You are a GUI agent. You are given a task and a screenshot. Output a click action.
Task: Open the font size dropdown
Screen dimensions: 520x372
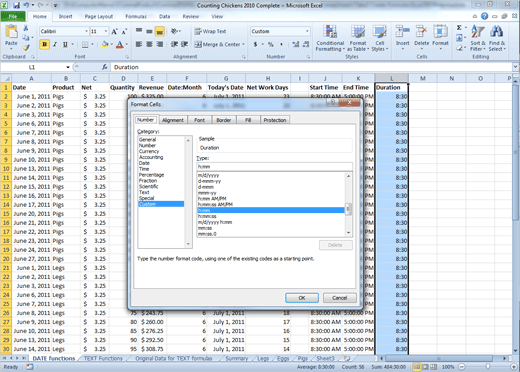(106, 31)
